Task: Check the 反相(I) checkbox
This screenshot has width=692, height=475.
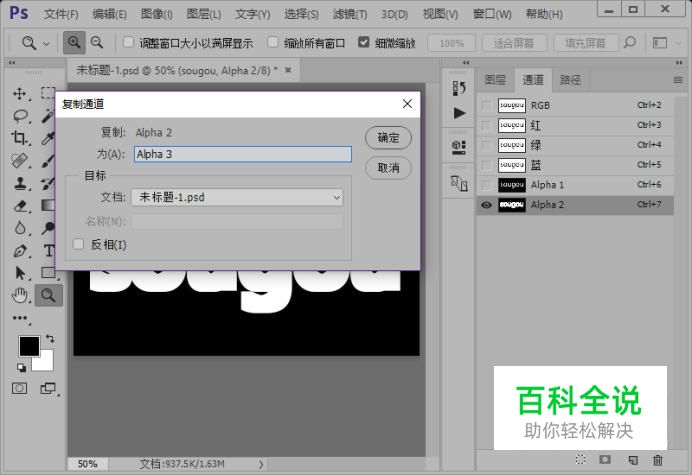Action: 79,244
